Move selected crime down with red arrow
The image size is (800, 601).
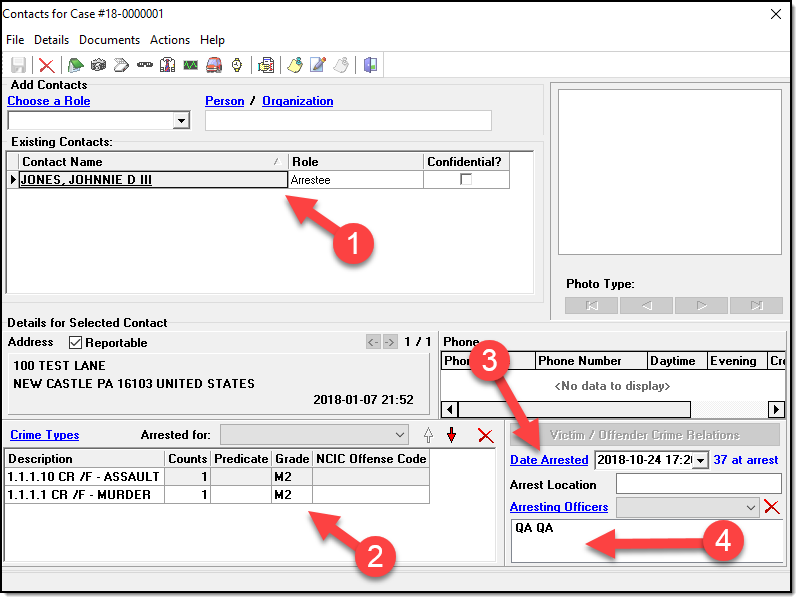click(451, 435)
